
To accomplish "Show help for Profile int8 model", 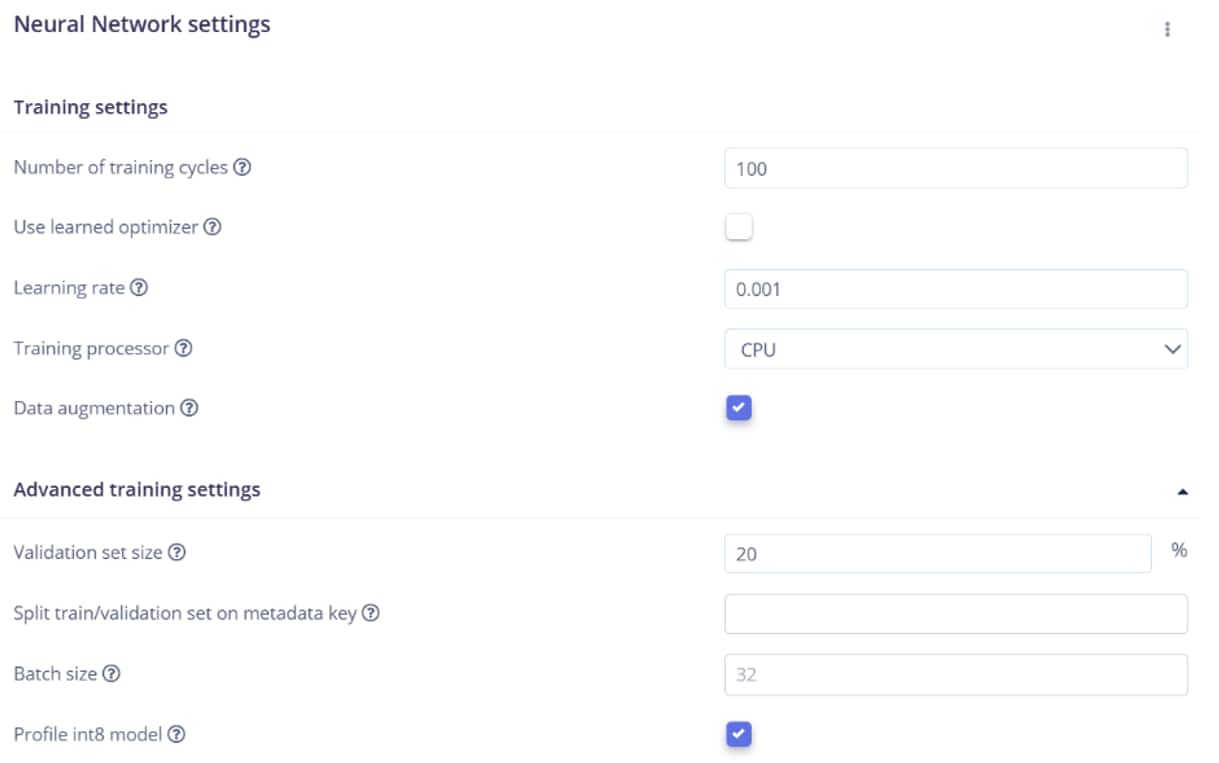I will 176,735.
